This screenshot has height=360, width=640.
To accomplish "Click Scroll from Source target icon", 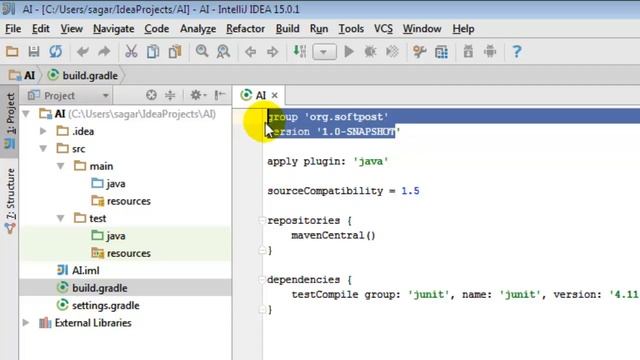I will [151, 95].
